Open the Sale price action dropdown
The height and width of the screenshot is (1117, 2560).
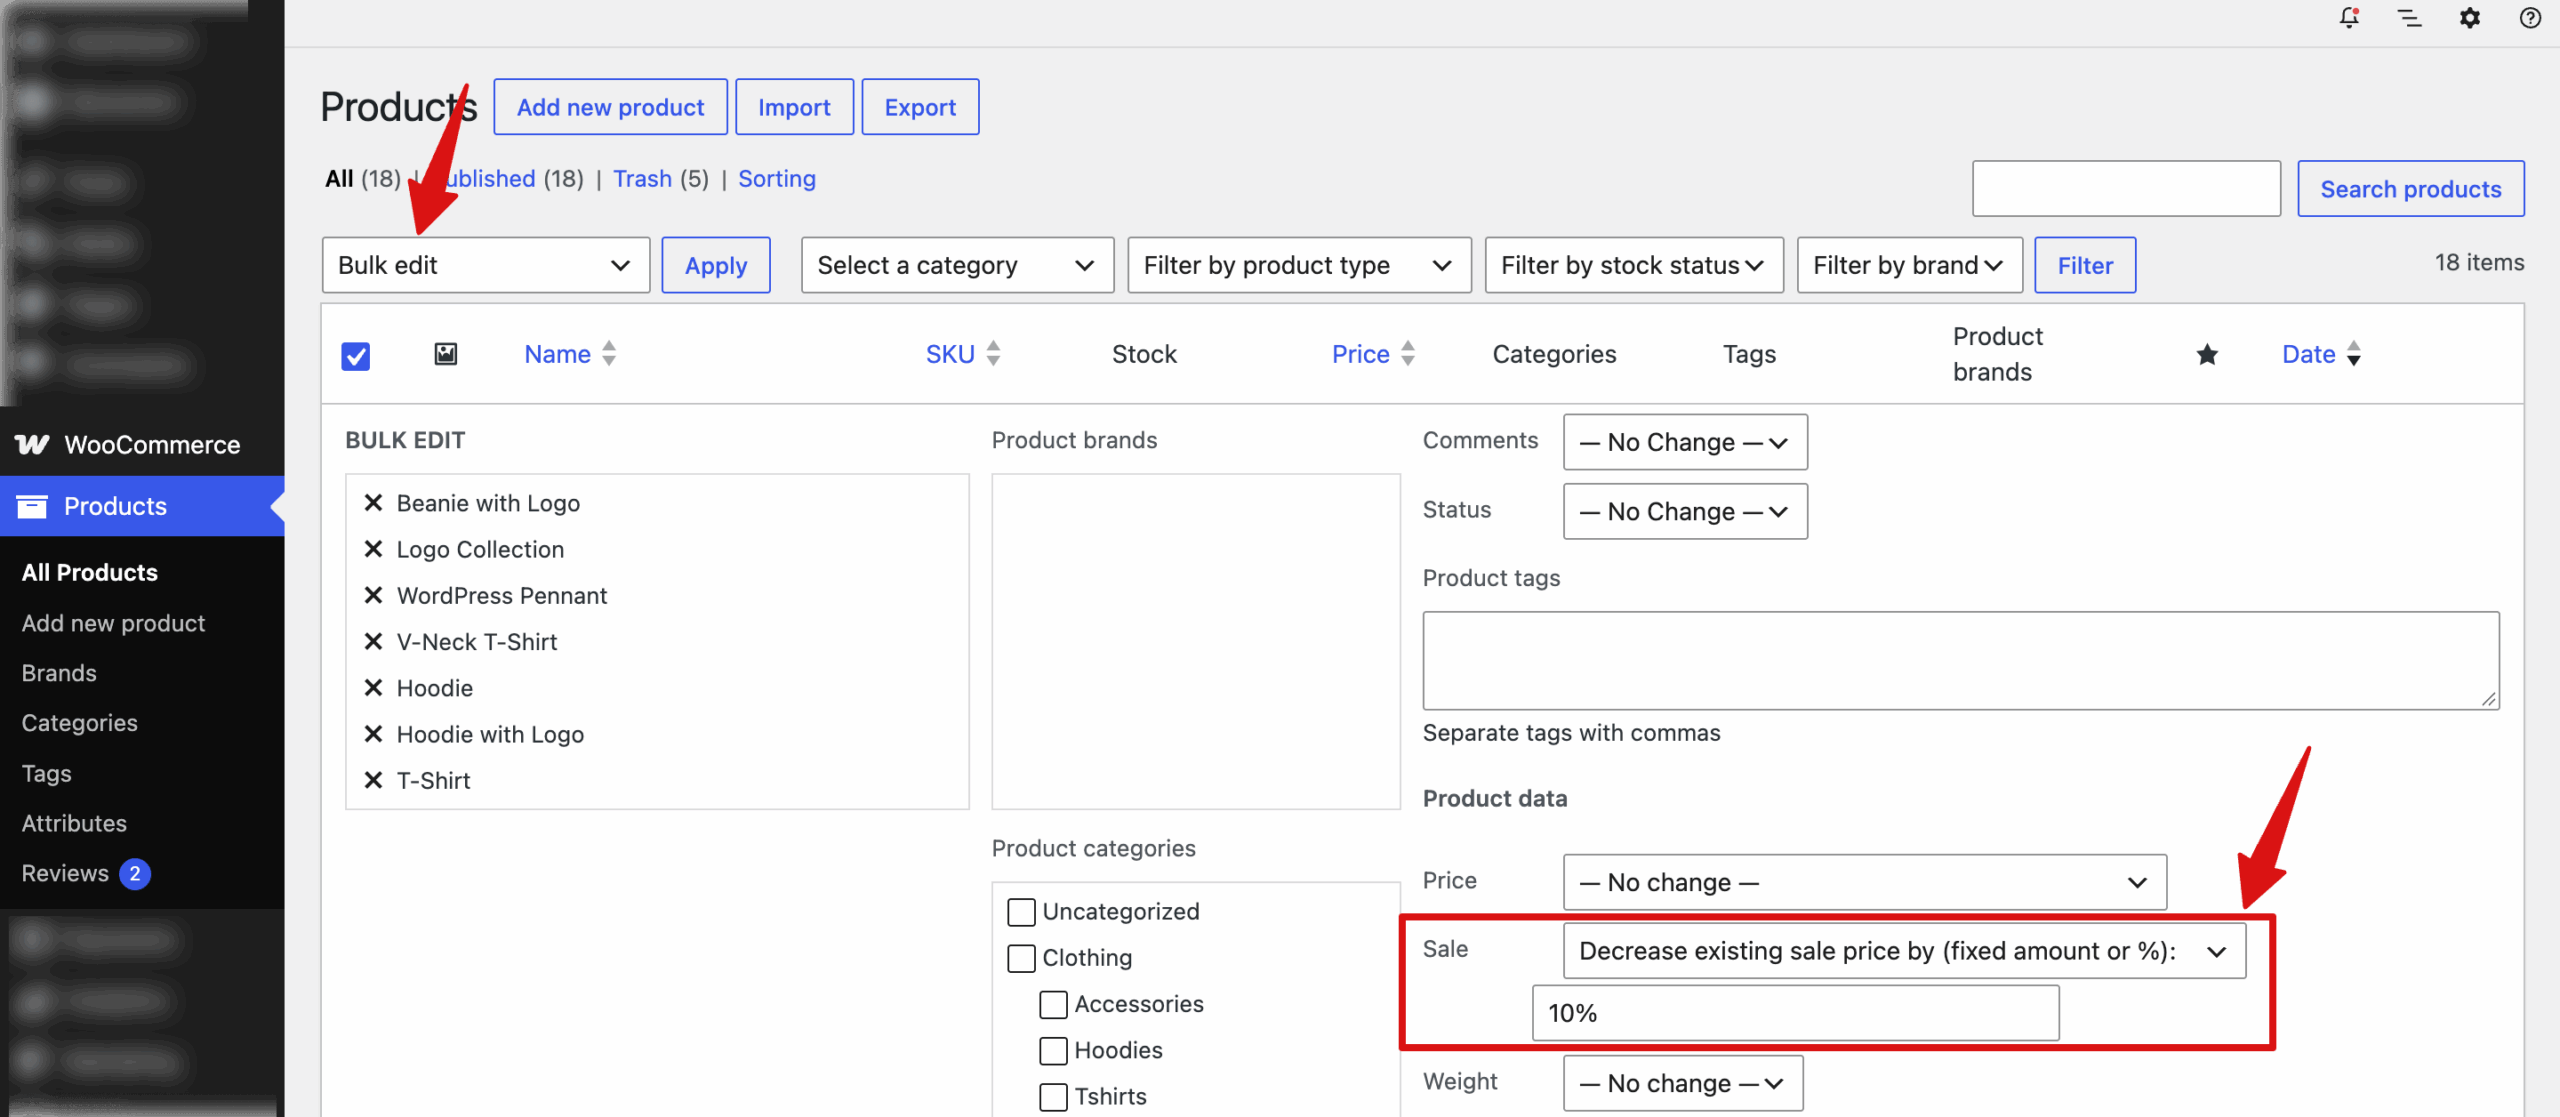(x=1904, y=950)
